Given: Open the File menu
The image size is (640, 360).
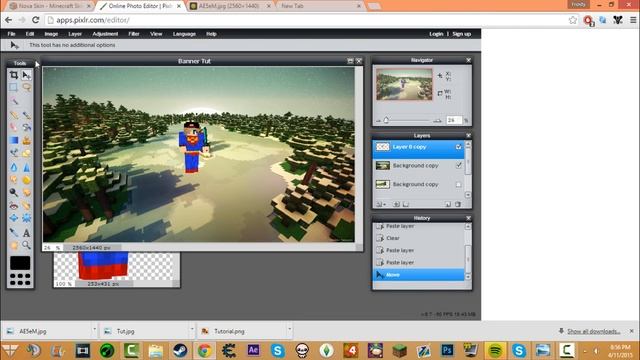Looking at the screenshot, I should (x=11, y=34).
